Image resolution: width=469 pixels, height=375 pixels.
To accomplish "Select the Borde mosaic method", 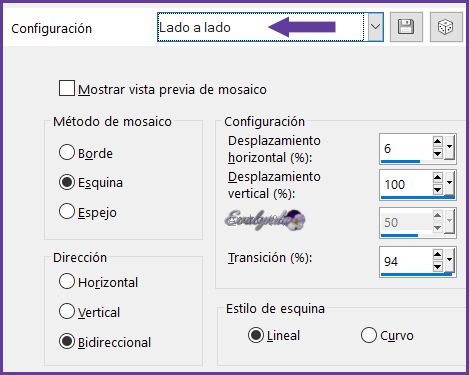I will pos(67,152).
